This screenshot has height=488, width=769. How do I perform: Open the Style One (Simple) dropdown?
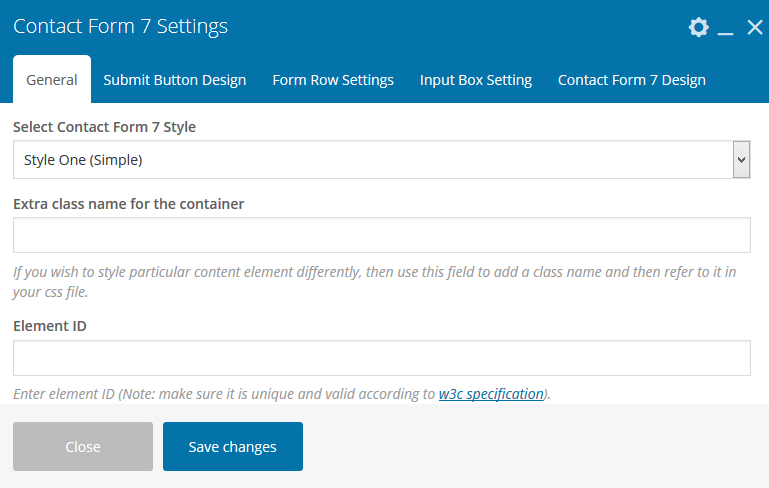pos(370,159)
